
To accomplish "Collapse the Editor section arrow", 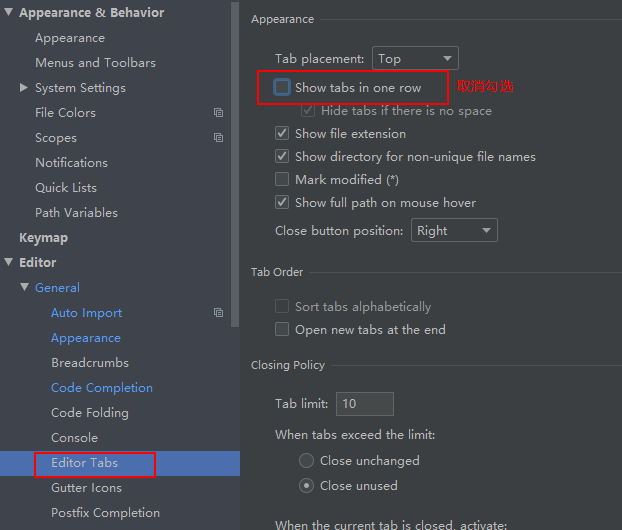I will (x=9, y=263).
